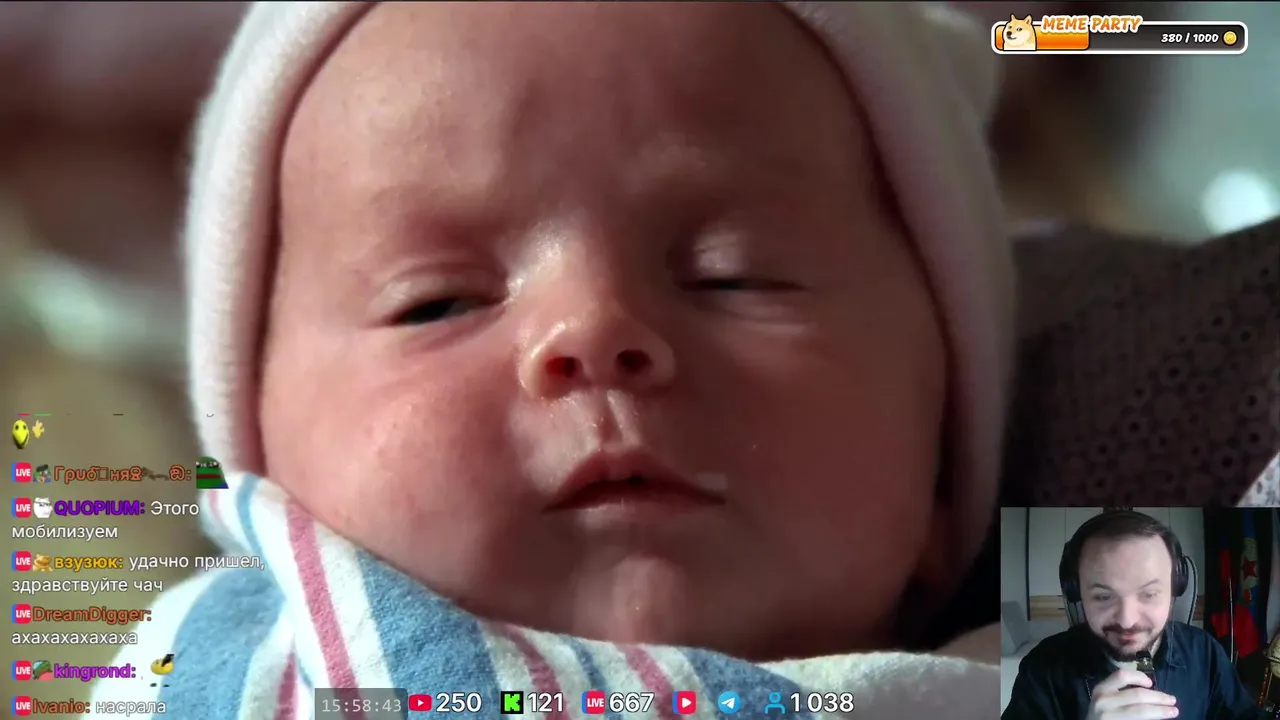Click the LIVE count 667
1280x720 pixels.
(631, 703)
